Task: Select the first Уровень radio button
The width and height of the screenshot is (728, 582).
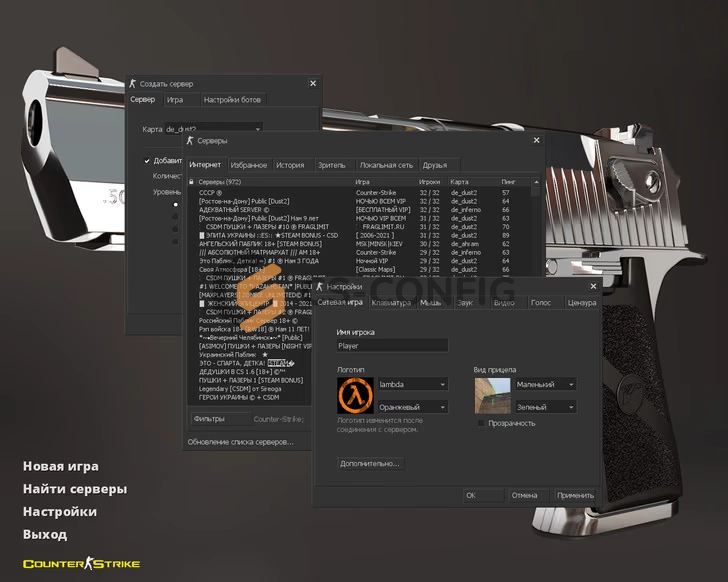Action: pos(176,204)
